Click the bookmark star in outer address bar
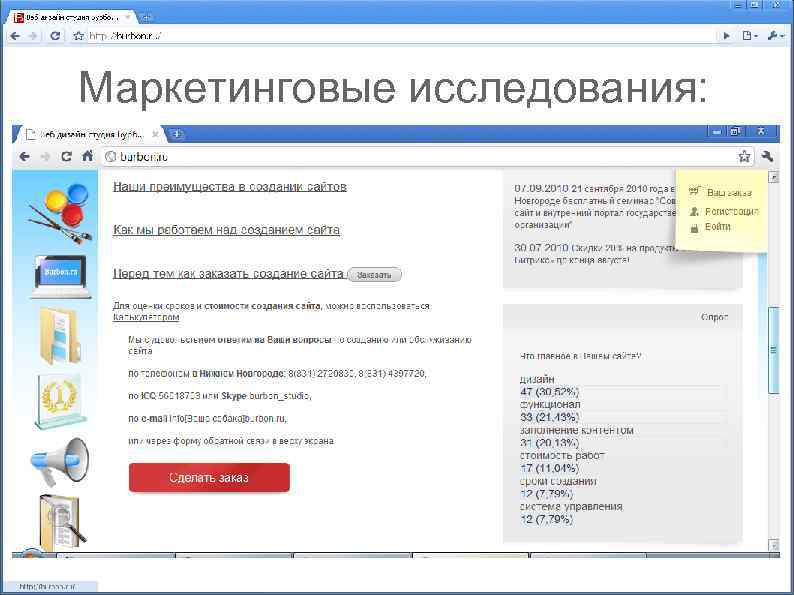This screenshot has height=595, width=794. tap(78, 36)
